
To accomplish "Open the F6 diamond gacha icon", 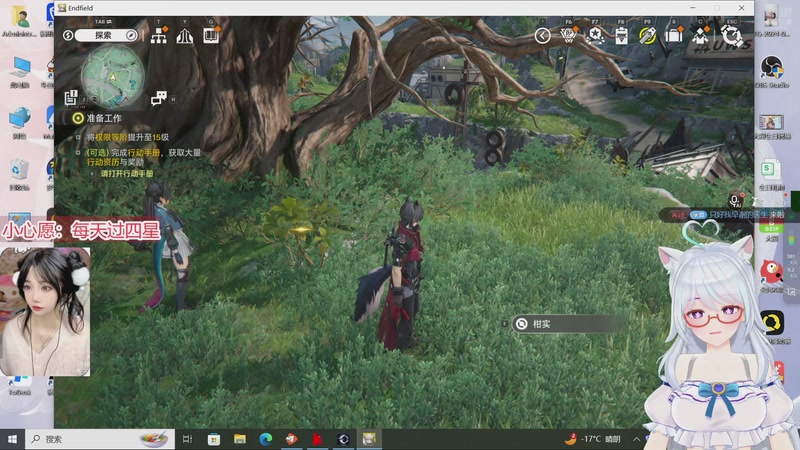I will [x=568, y=36].
